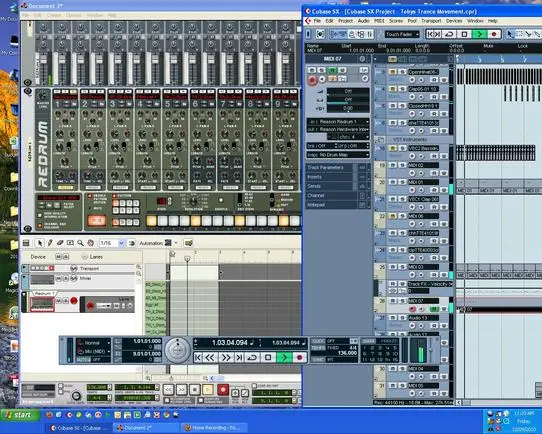
Task: Toggle the fifth Redrum step sequencer button
Action: [195, 220]
